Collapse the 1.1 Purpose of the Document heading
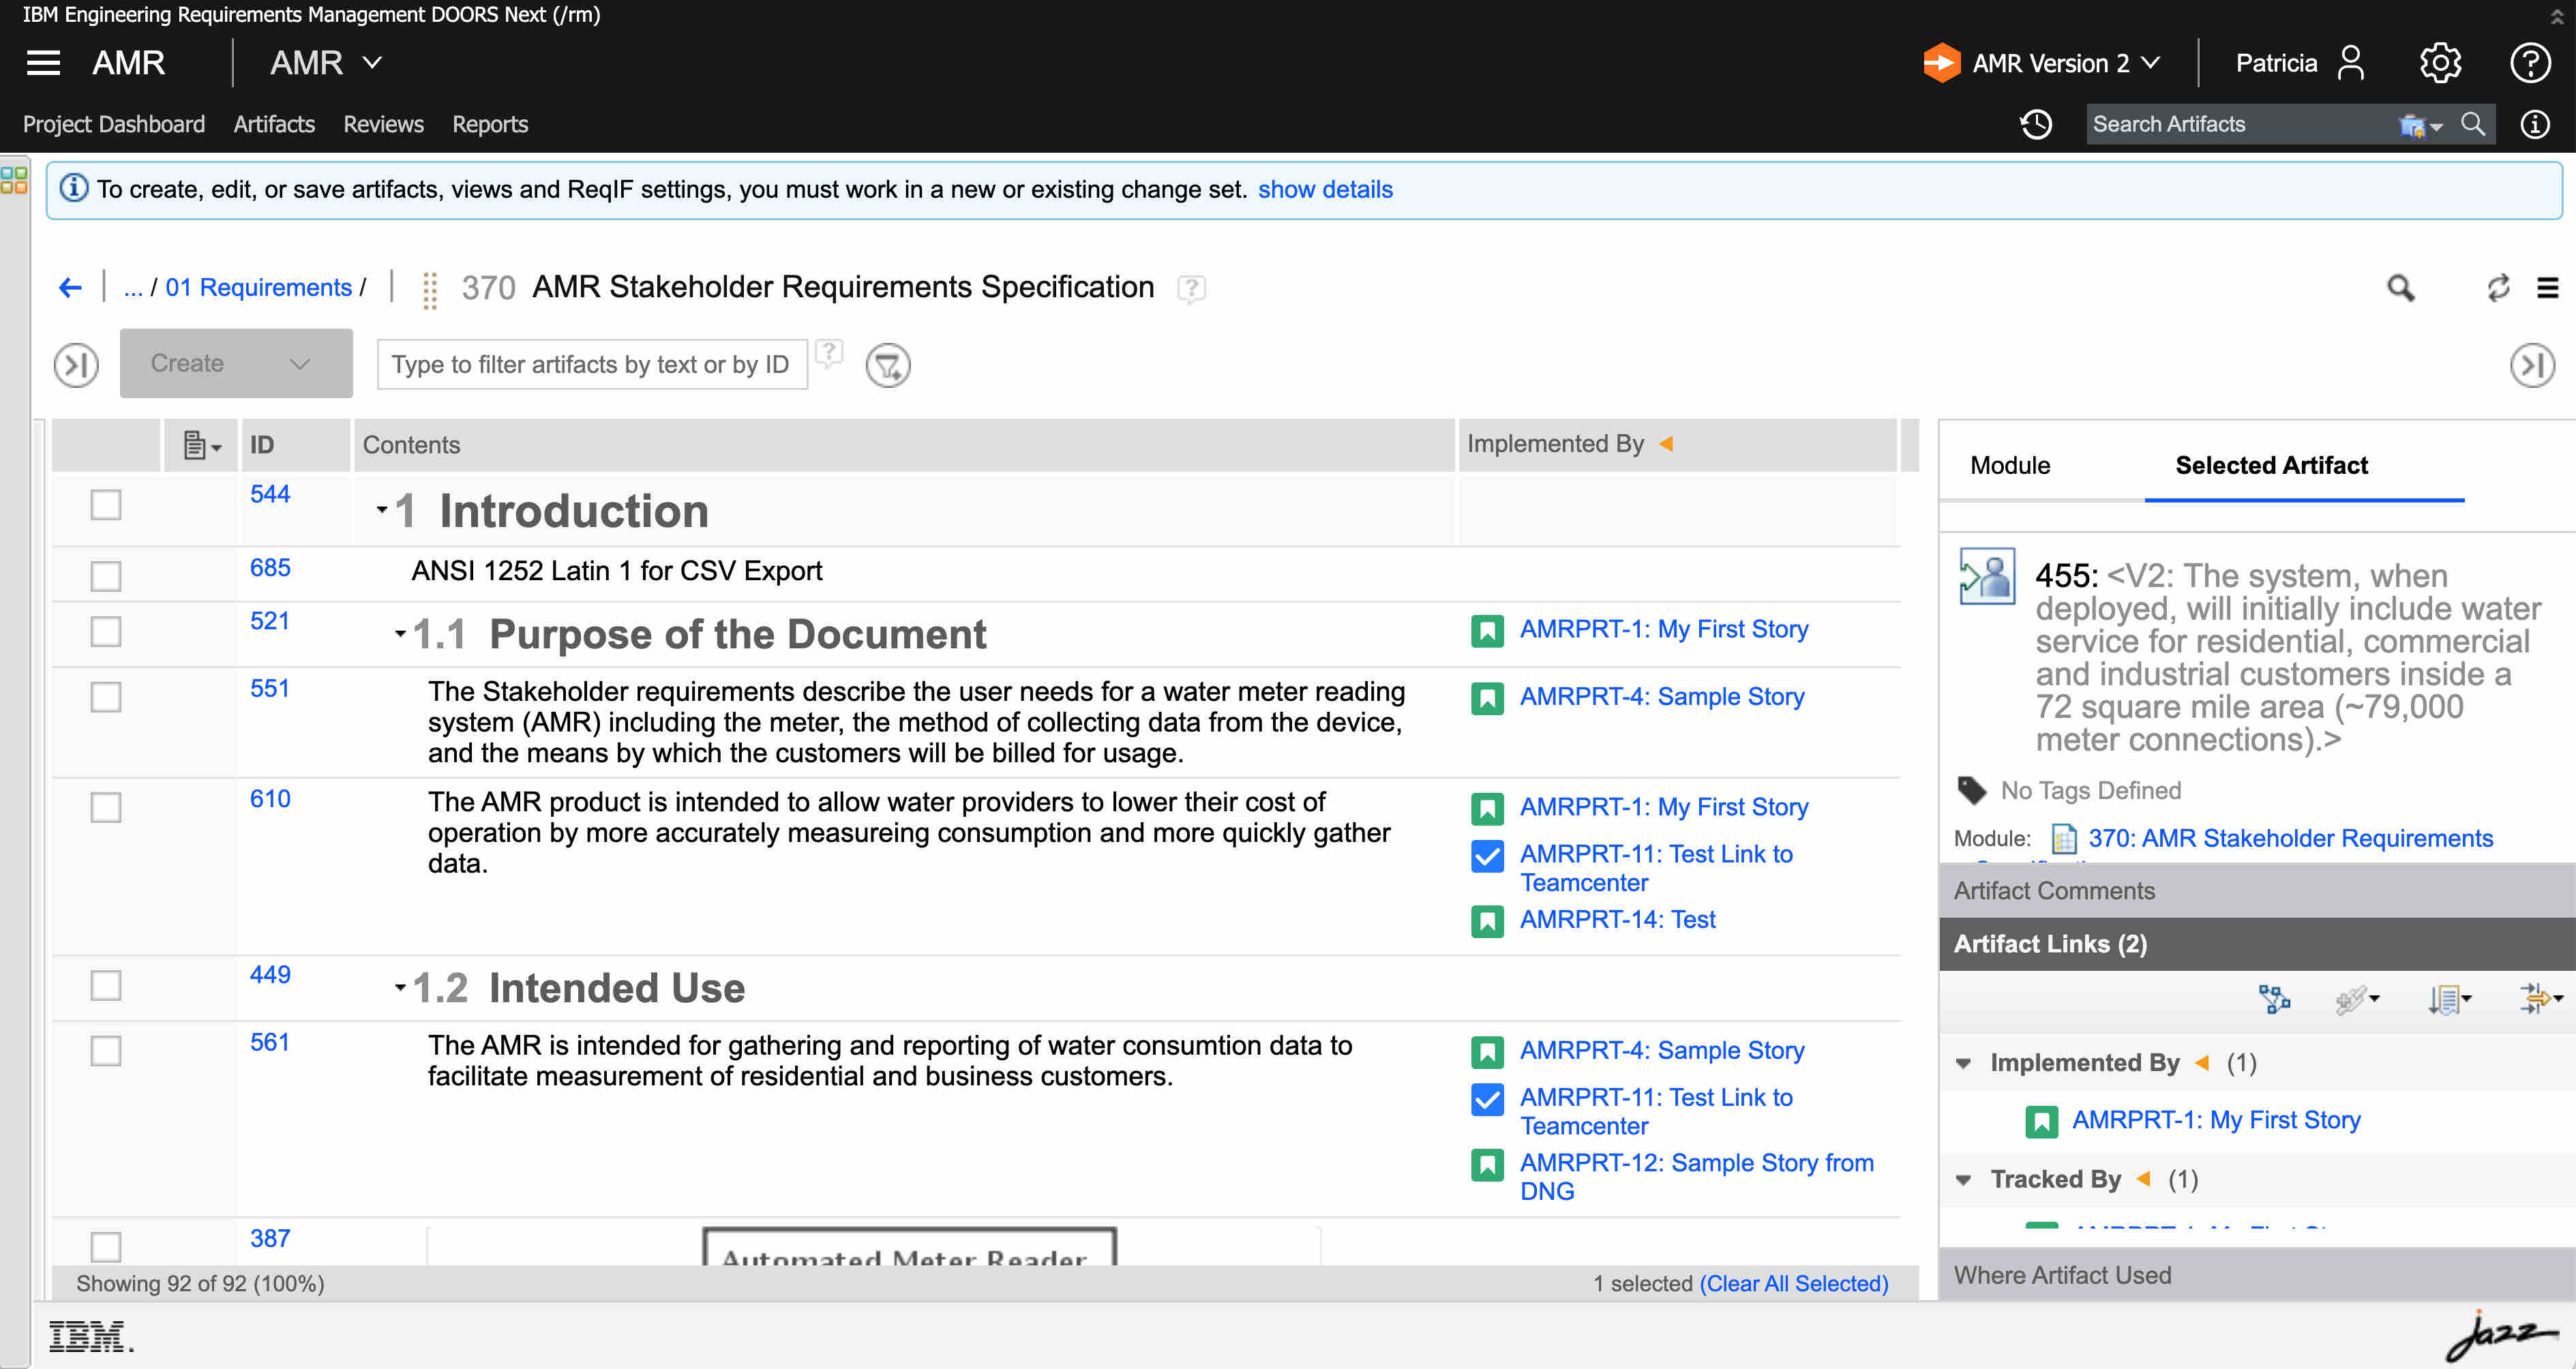Viewport: 2576px width, 1369px height. pyautogui.click(x=400, y=633)
